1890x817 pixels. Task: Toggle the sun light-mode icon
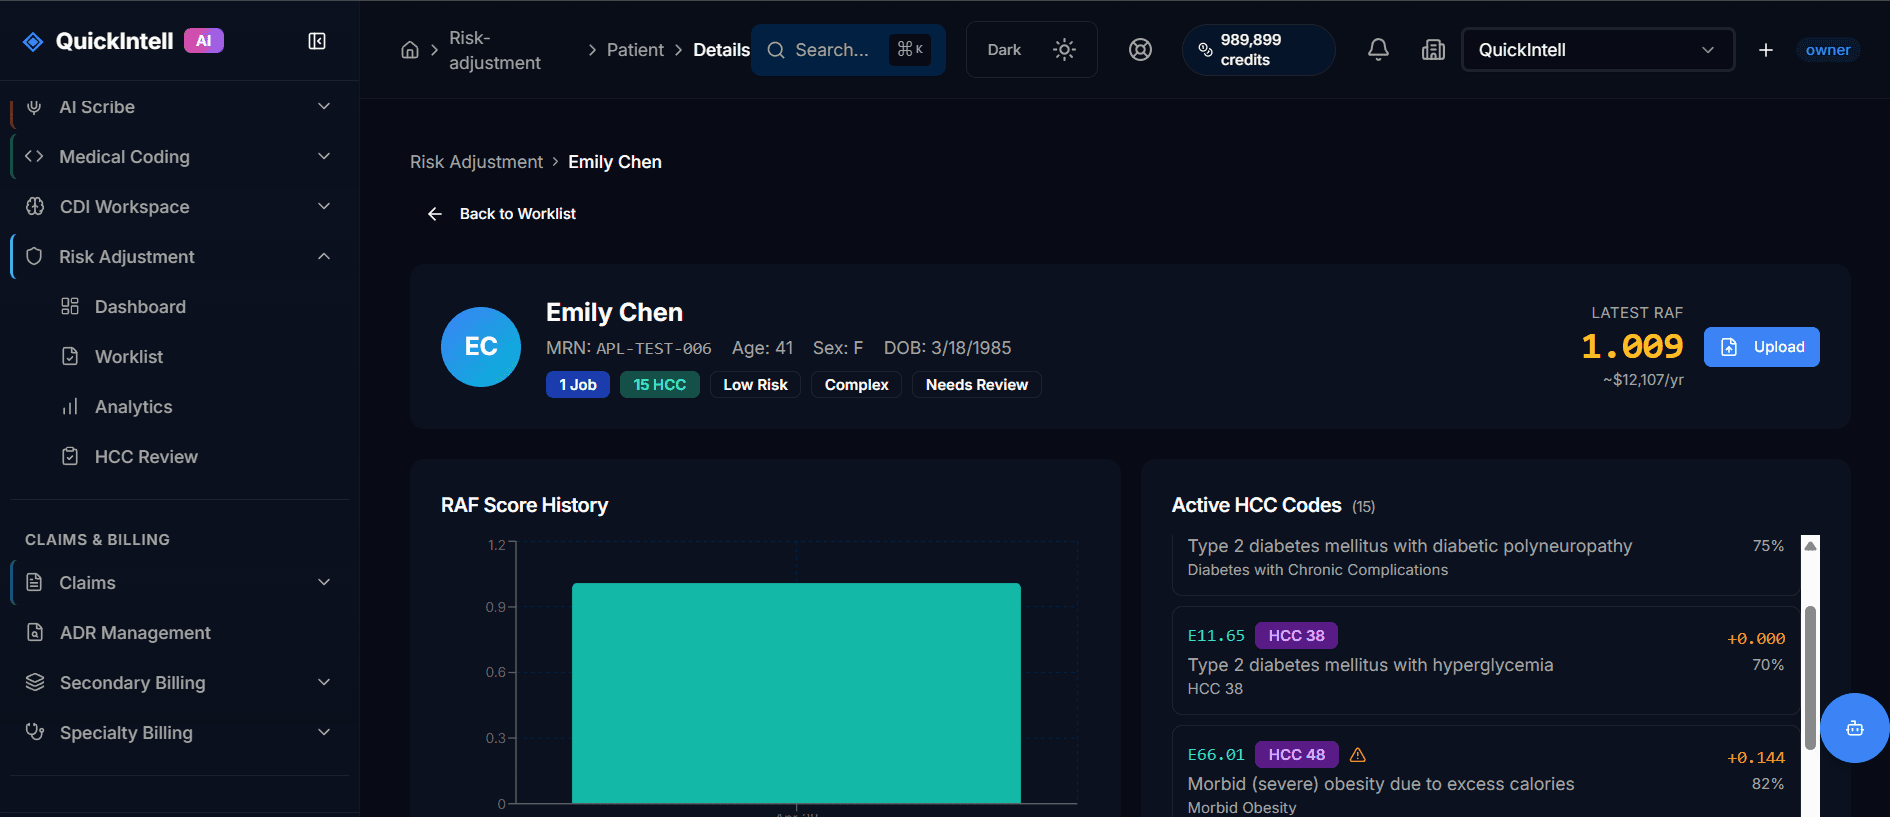pyautogui.click(x=1064, y=50)
